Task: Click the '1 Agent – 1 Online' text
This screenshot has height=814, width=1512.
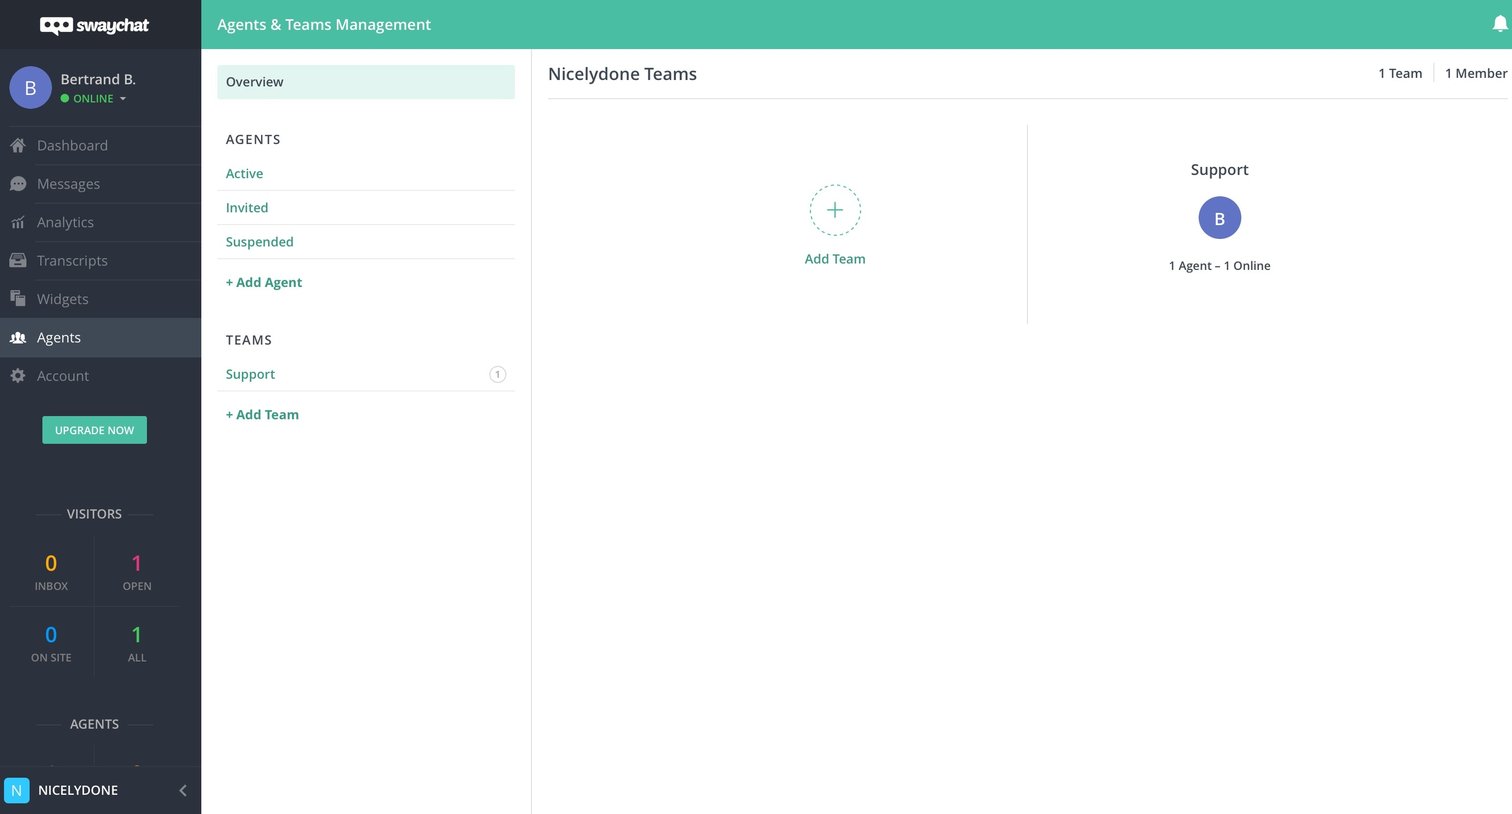Action: click(1220, 266)
